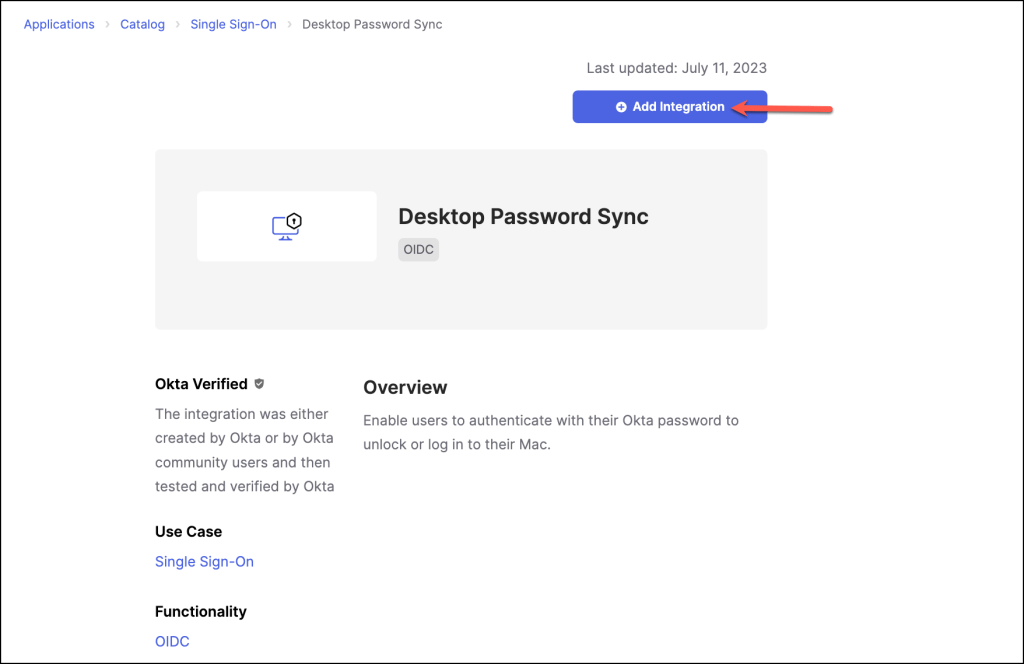Click the chevron after Applications breadcrumb

pos(108,25)
